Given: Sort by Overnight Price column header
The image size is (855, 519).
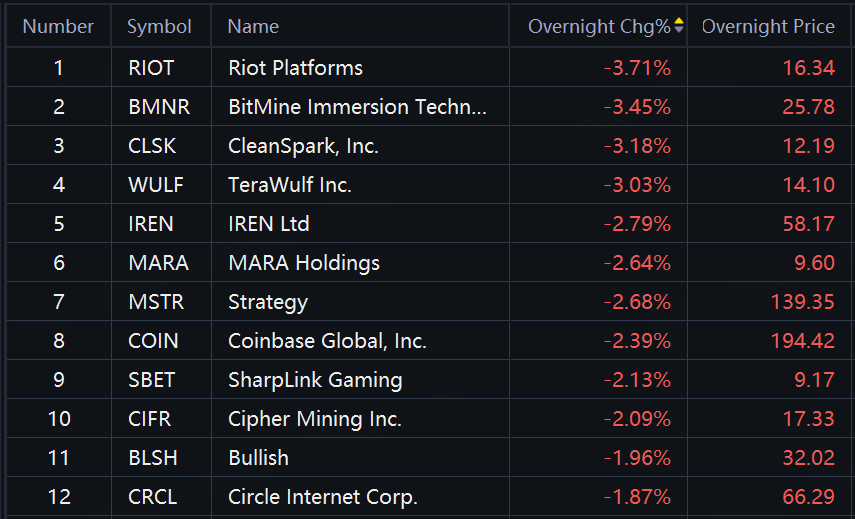Looking at the screenshot, I should point(768,26).
